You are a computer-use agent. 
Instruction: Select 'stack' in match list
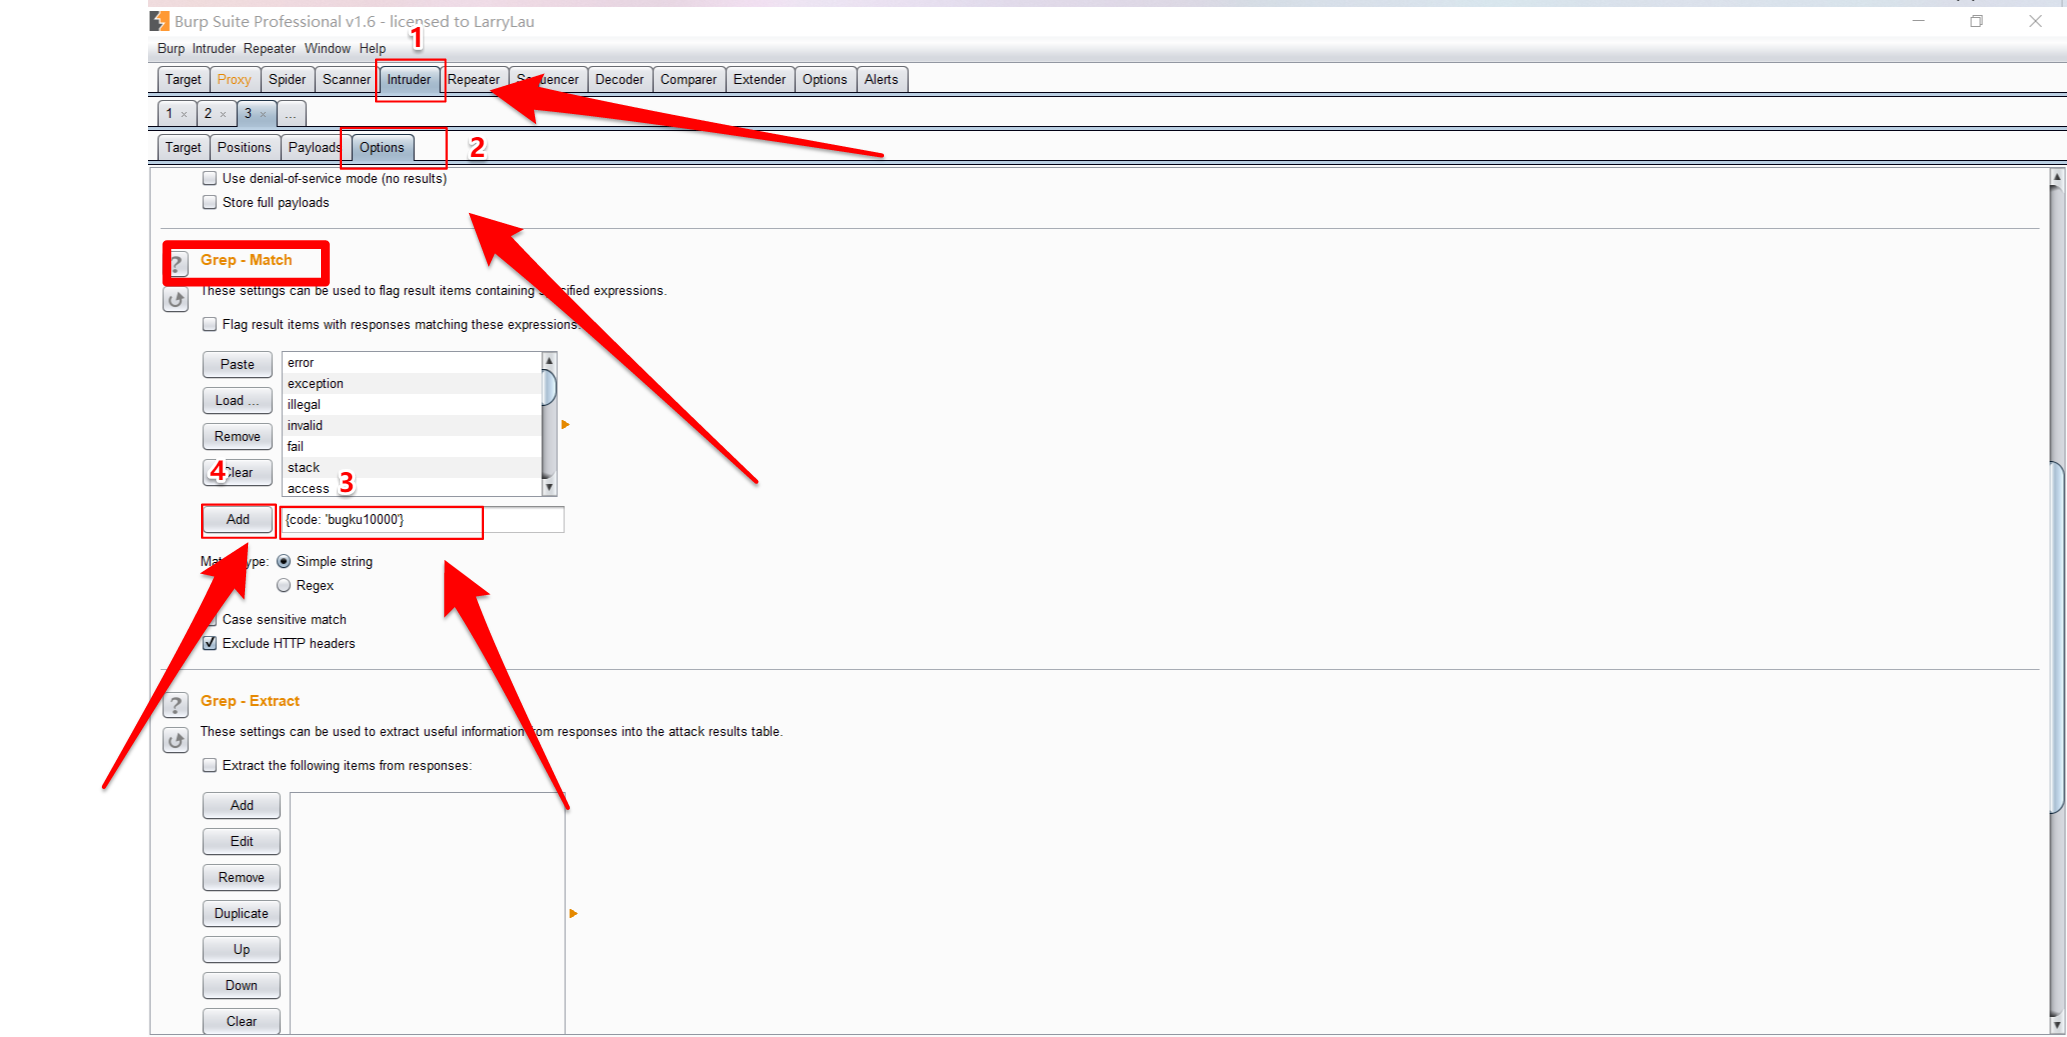click(412, 468)
